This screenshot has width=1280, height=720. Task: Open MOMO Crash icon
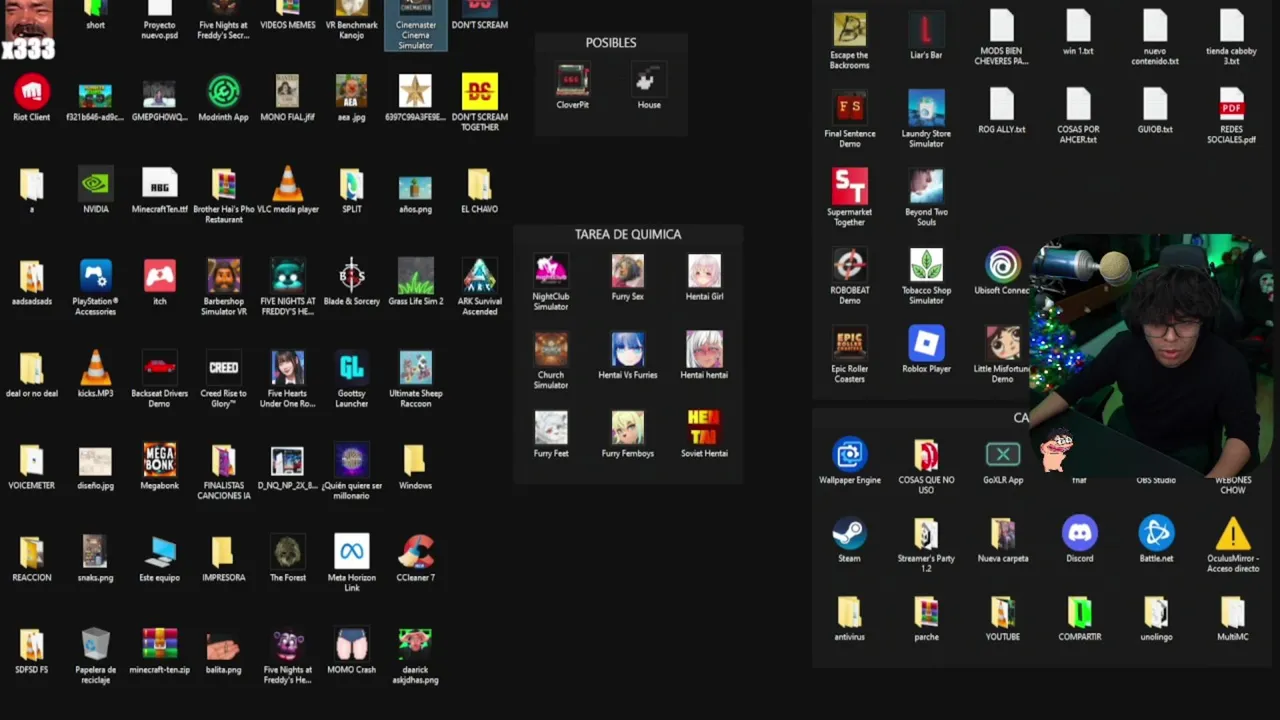(351, 645)
